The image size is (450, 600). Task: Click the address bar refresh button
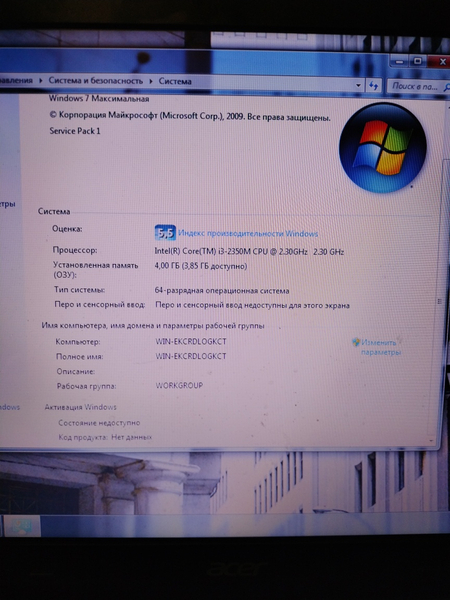point(373,86)
